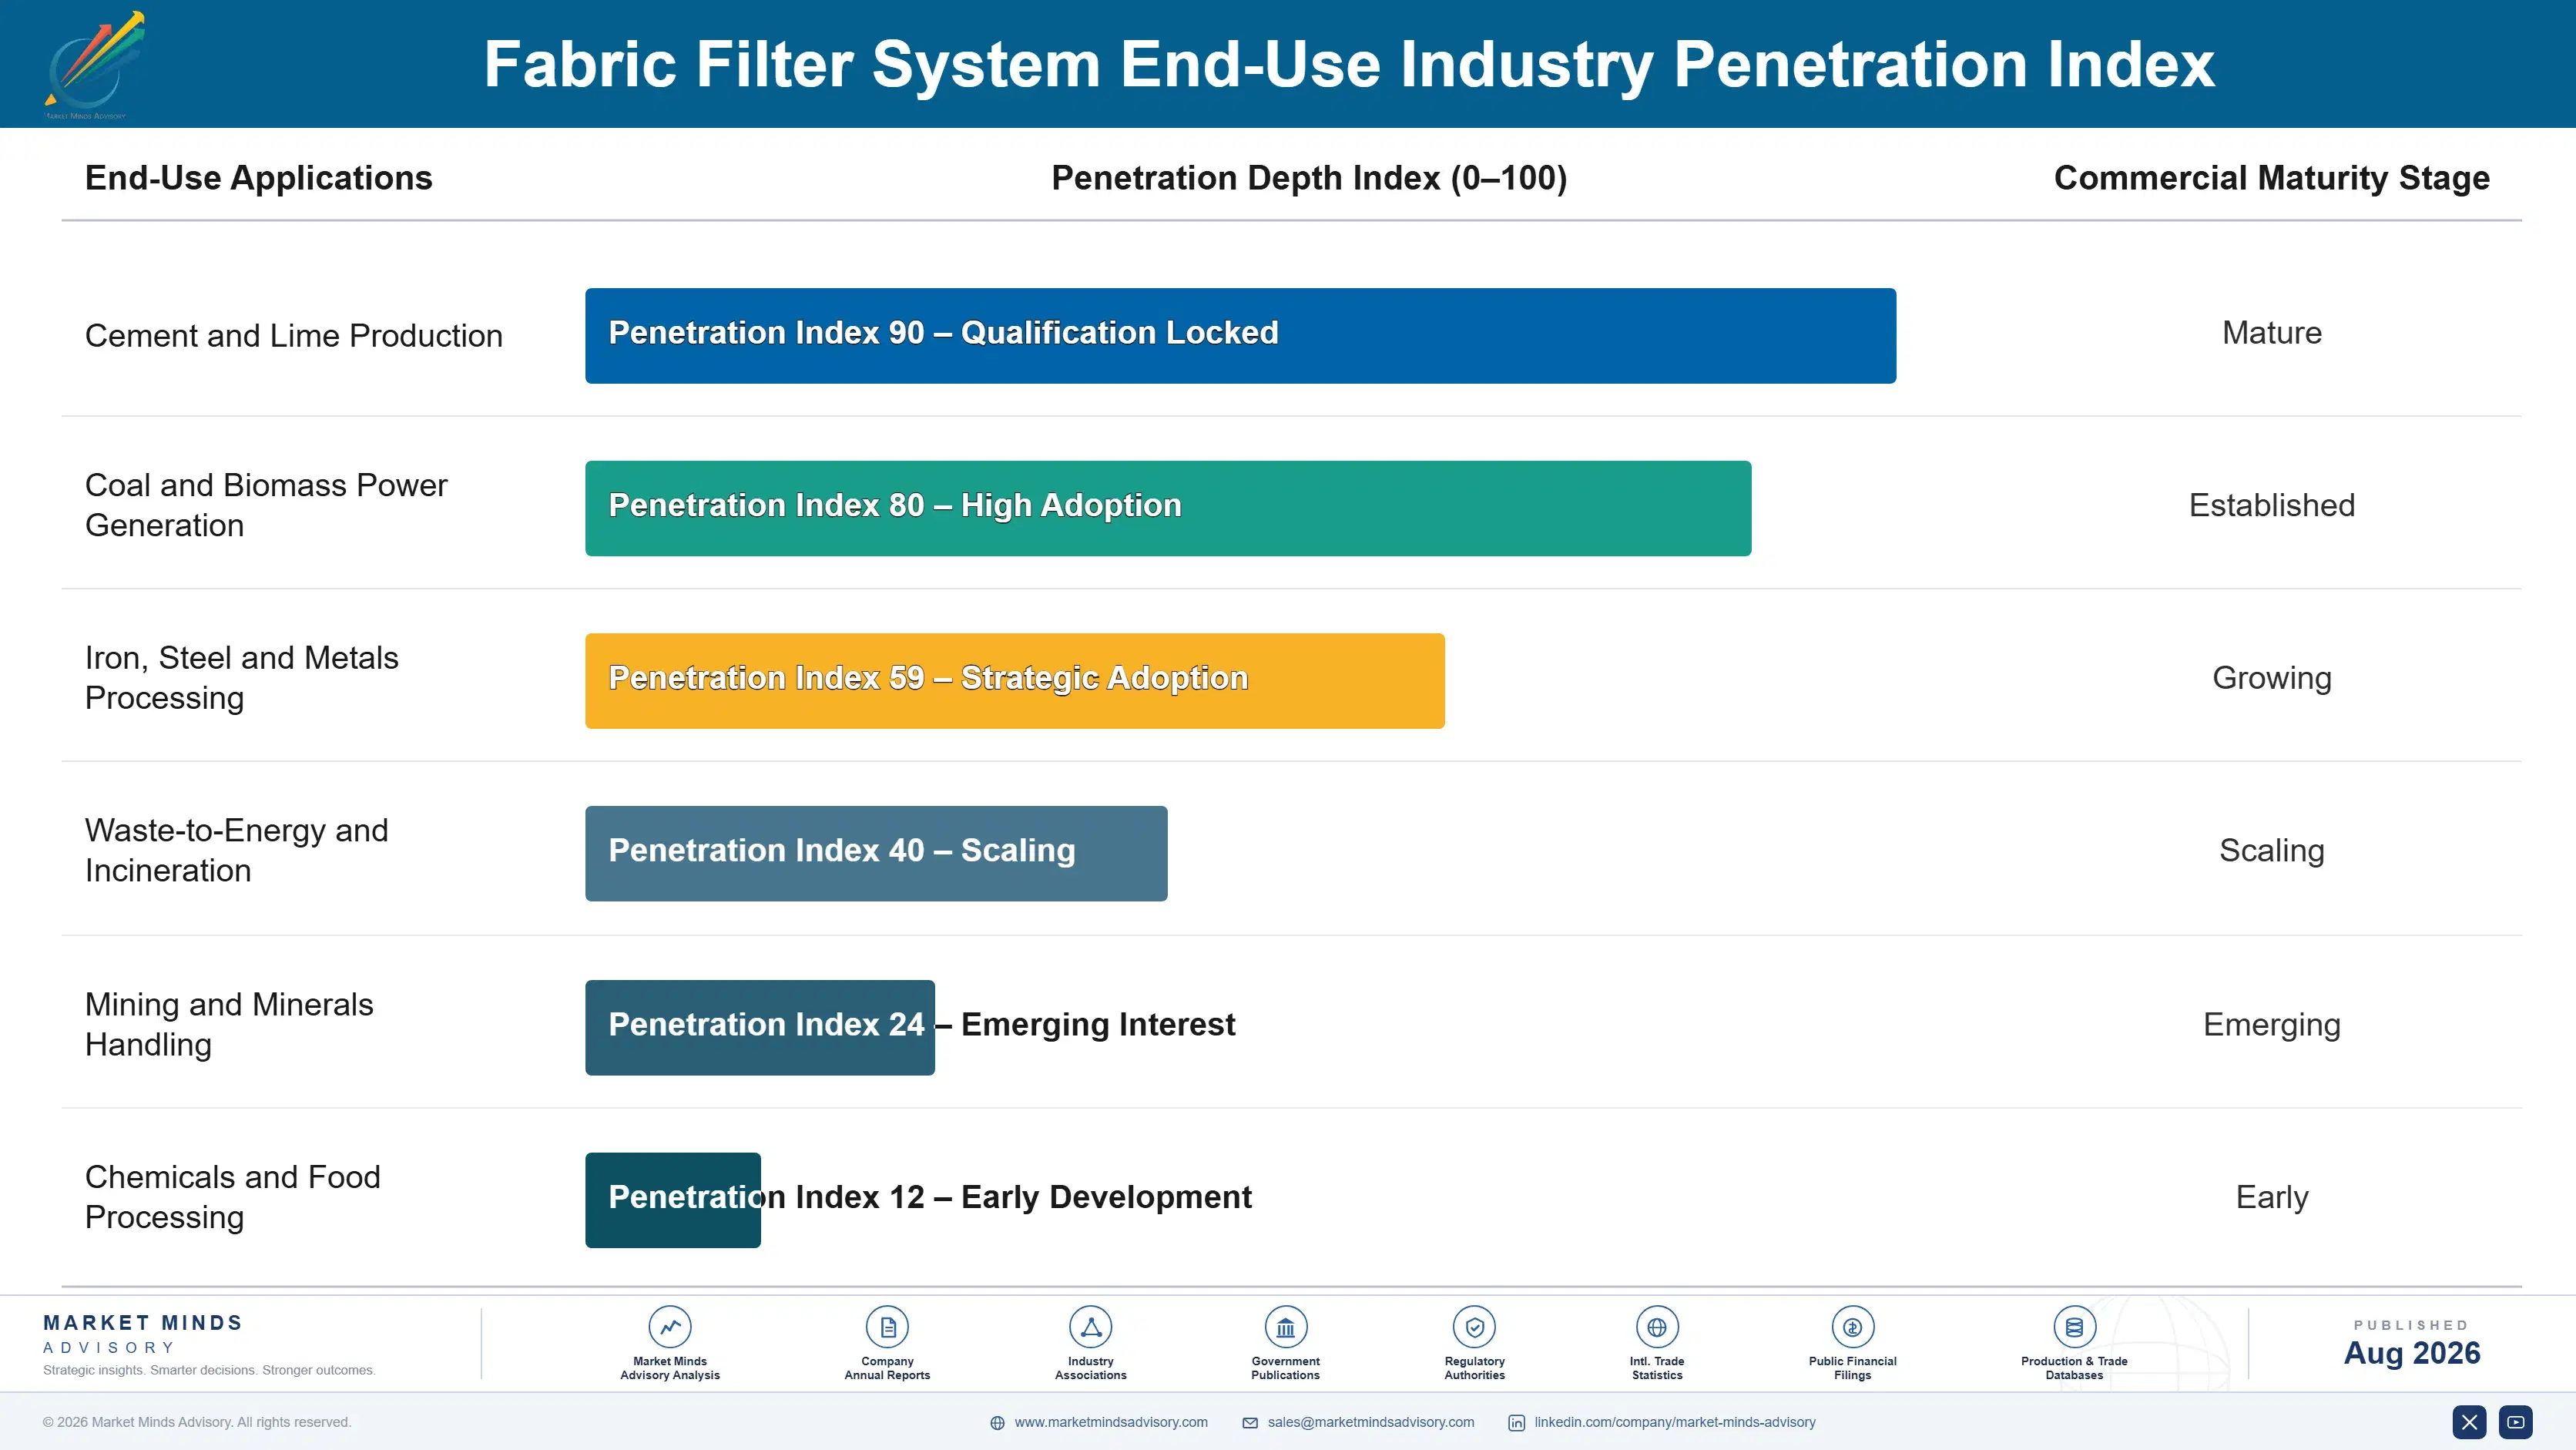This screenshot has height=1450, width=2576.
Task: Click the 'Early' maturity stage text
Action: [2271, 1198]
